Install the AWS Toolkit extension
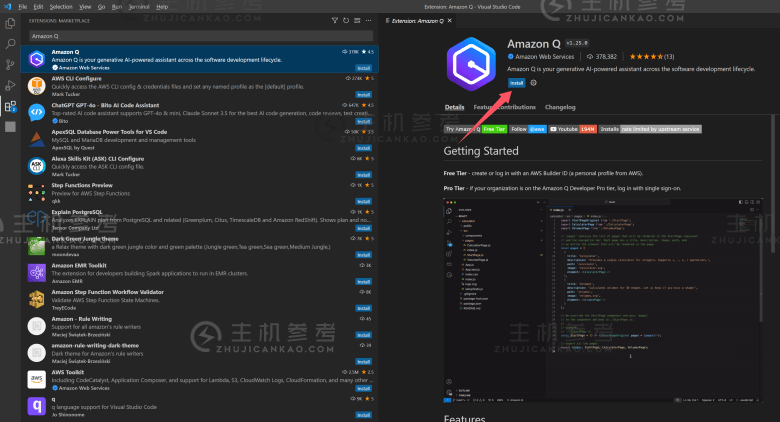The width and height of the screenshot is (780, 422). tap(364, 388)
